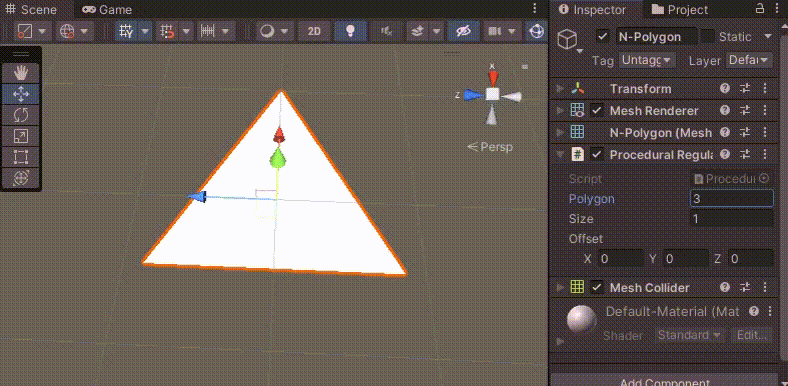Open Mesh Filter help icon

click(725, 133)
